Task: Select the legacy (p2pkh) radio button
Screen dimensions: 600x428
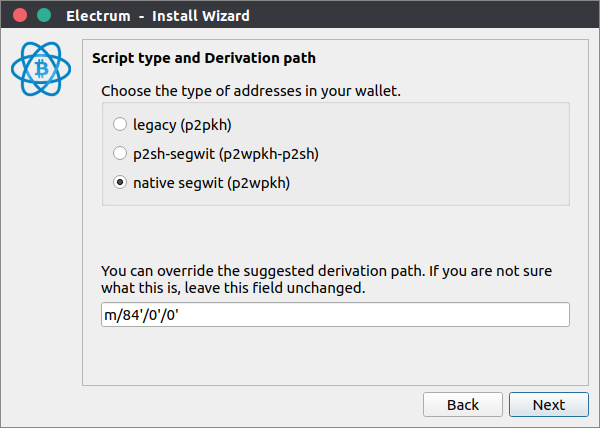Action: click(x=120, y=124)
